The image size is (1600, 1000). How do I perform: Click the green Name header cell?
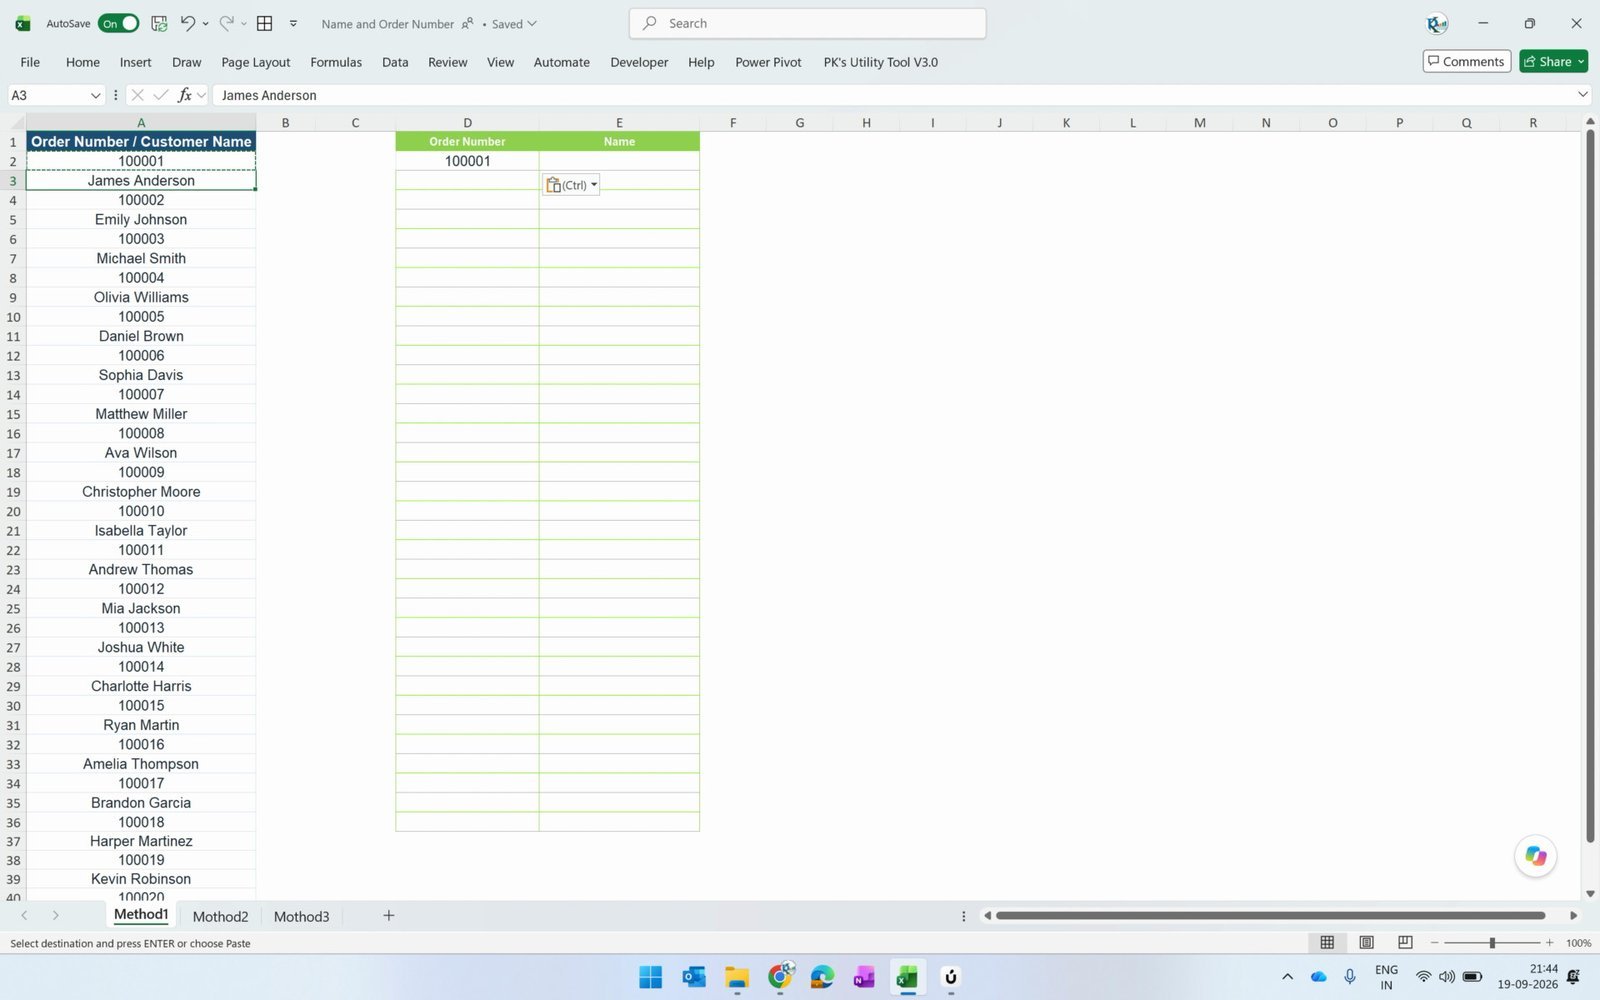click(619, 141)
